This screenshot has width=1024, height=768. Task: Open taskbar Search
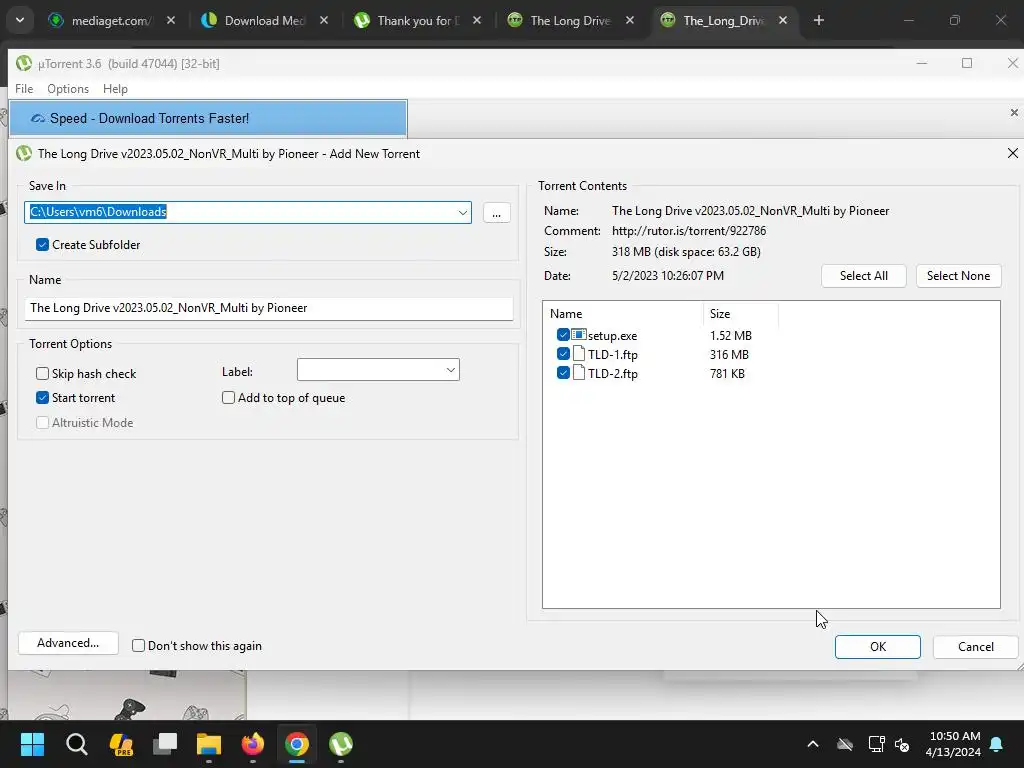76,744
